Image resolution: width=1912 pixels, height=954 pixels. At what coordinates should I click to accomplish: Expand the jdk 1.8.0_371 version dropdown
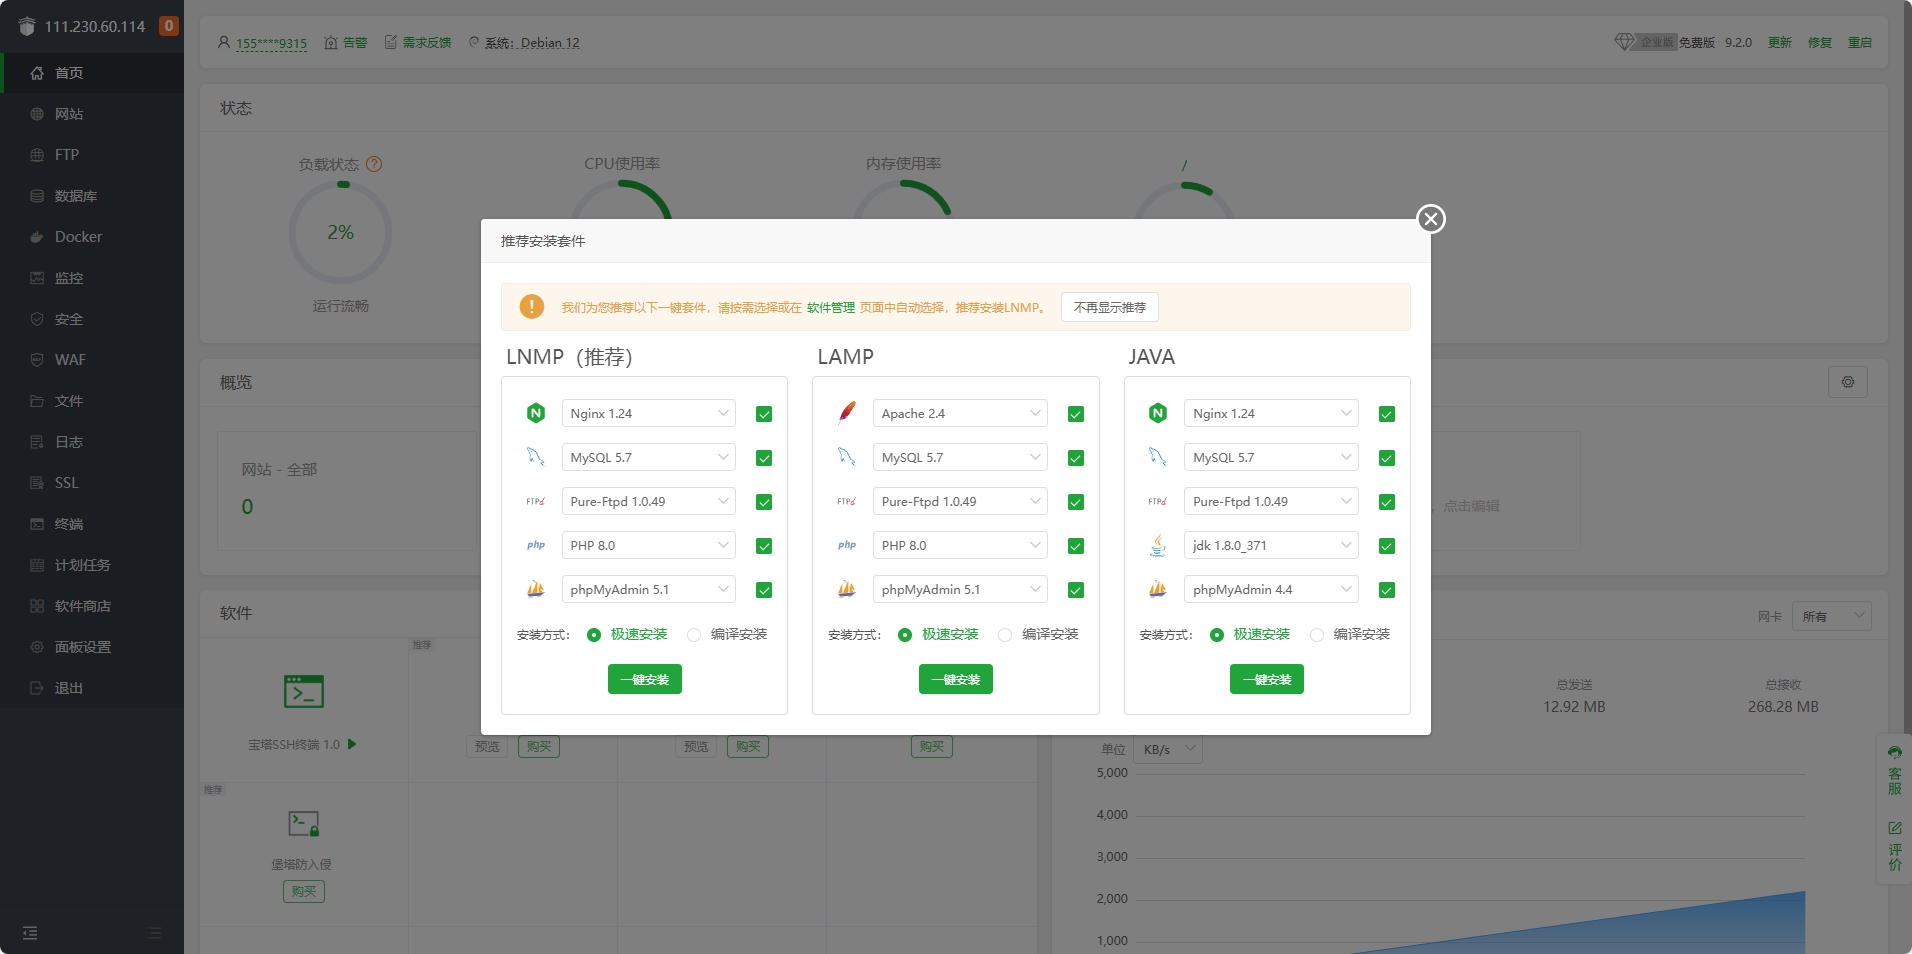pyautogui.click(x=1270, y=545)
